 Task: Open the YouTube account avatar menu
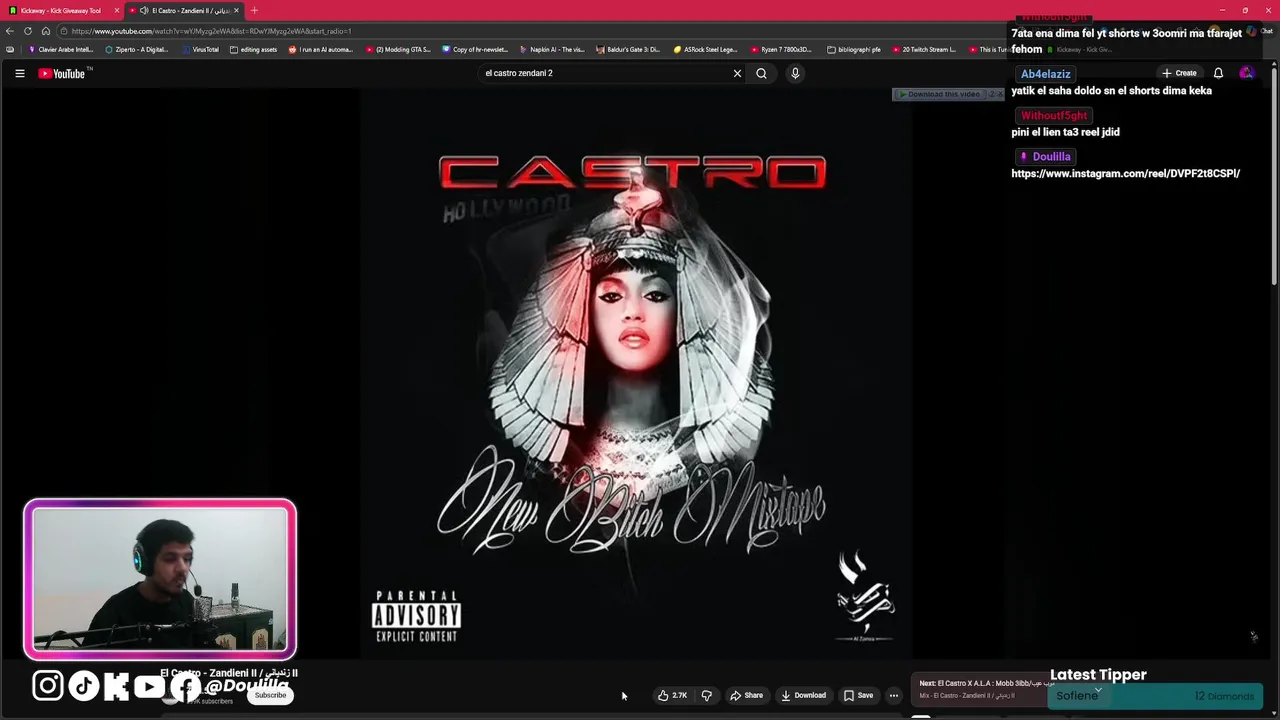[x=1246, y=73]
